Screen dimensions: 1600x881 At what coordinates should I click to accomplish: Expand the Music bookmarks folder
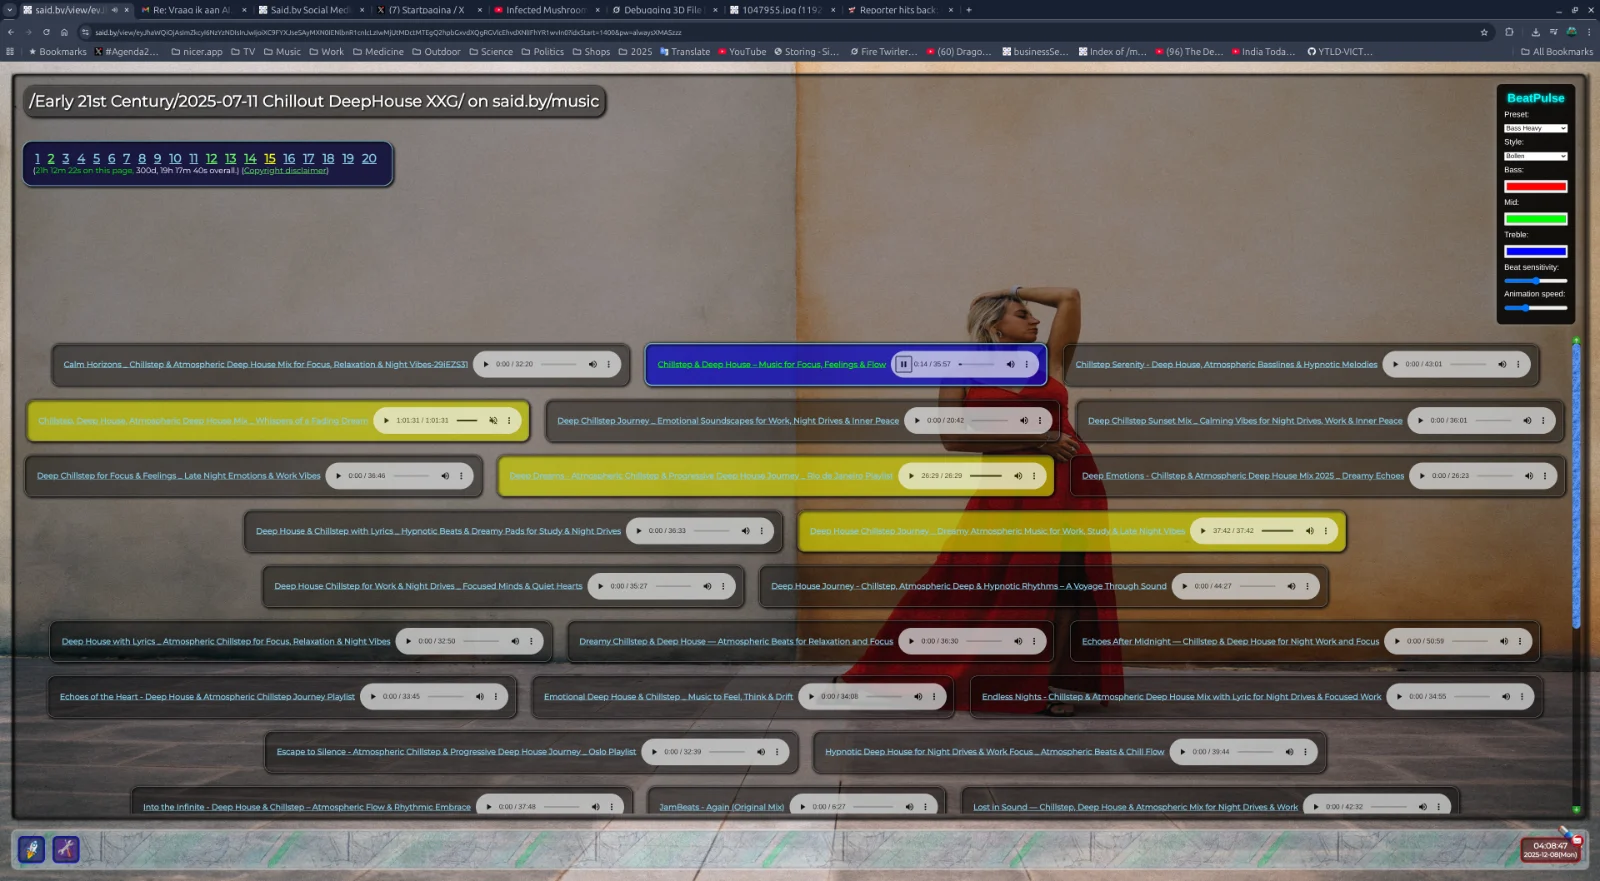click(282, 52)
